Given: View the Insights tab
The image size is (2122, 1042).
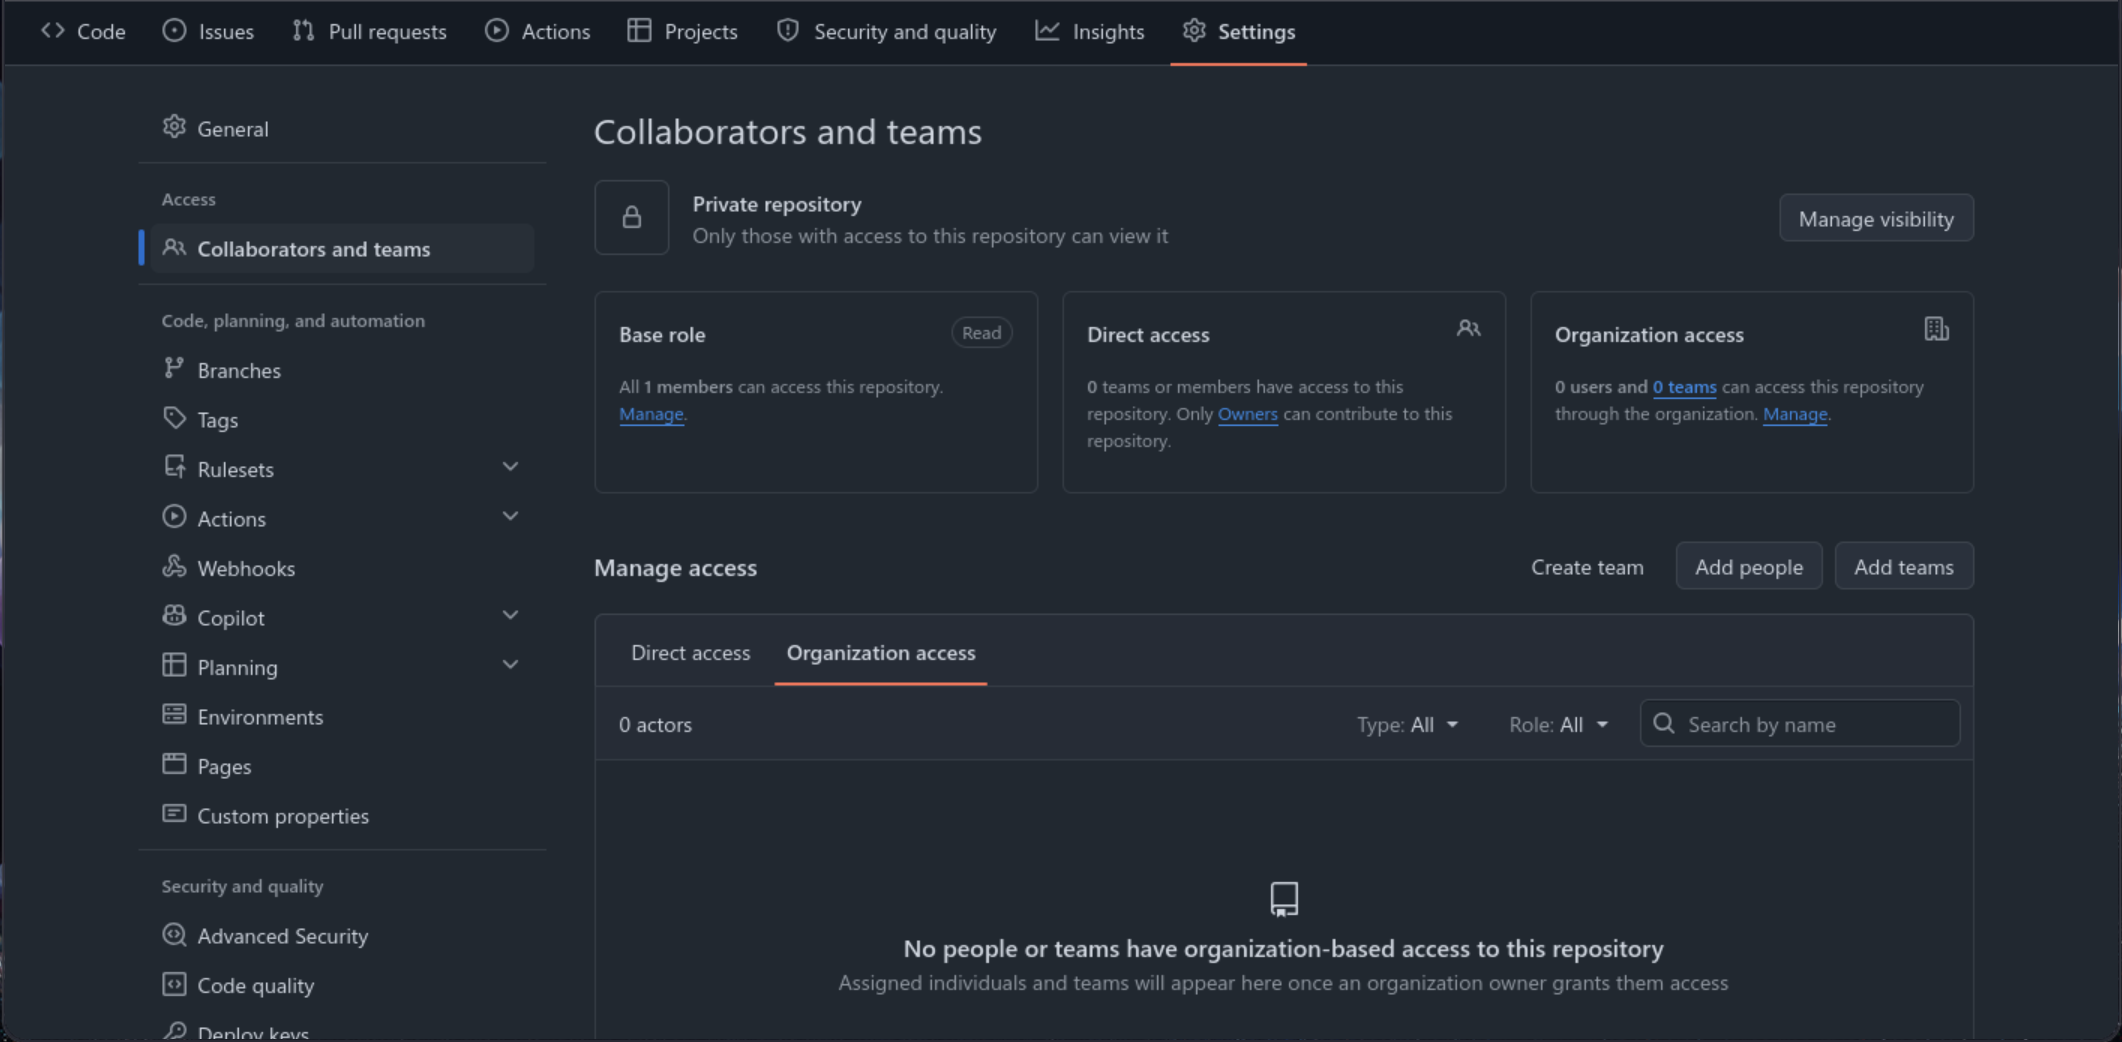Looking at the screenshot, I should pyautogui.click(x=1089, y=32).
